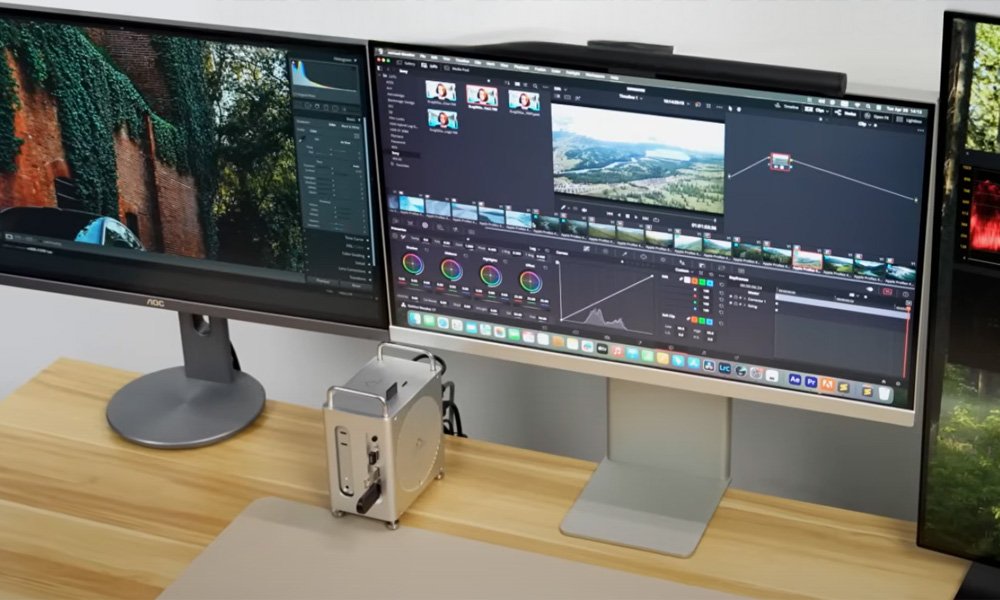The height and width of the screenshot is (600, 1000).
Task: Select the Master row in Keyframes panel
Action: click(753, 293)
